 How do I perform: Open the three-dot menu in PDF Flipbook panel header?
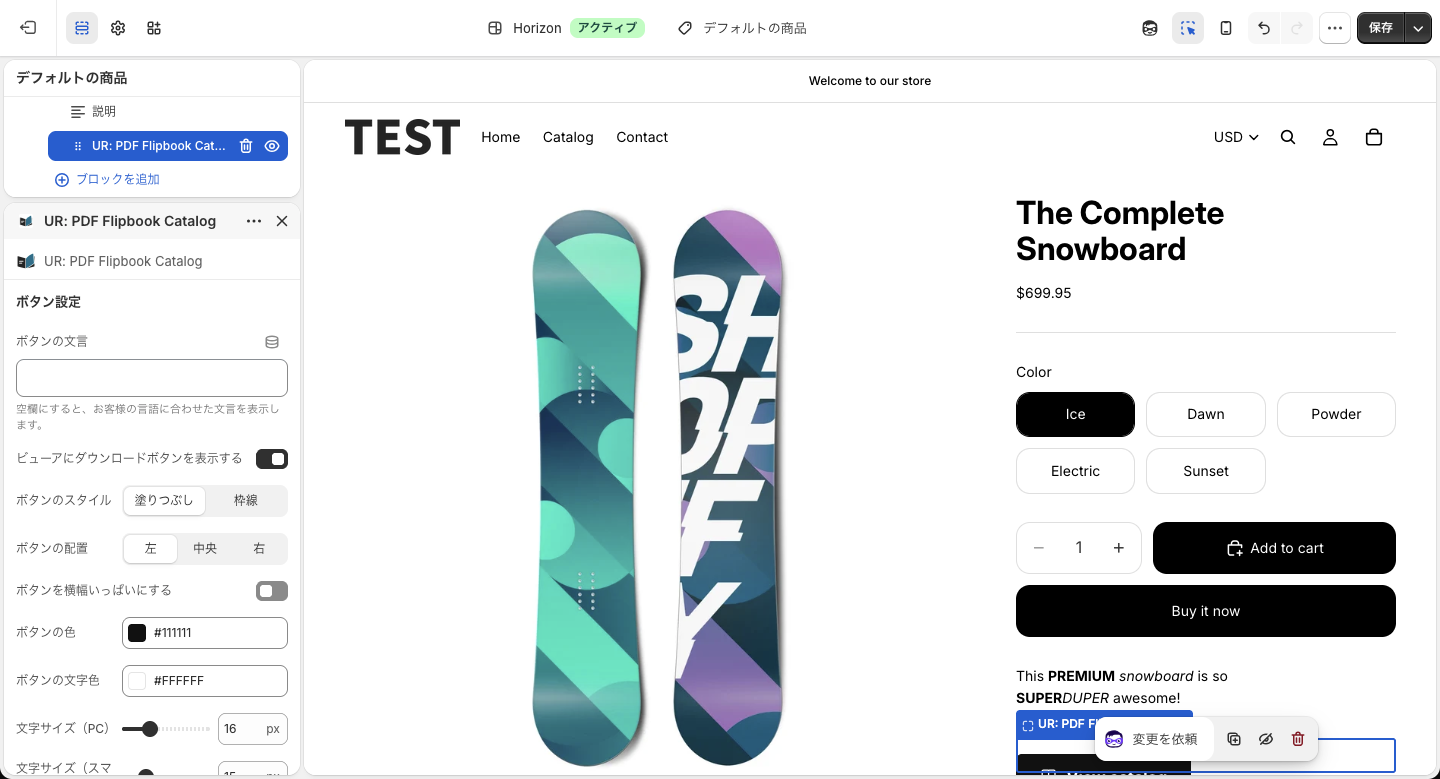click(x=254, y=221)
